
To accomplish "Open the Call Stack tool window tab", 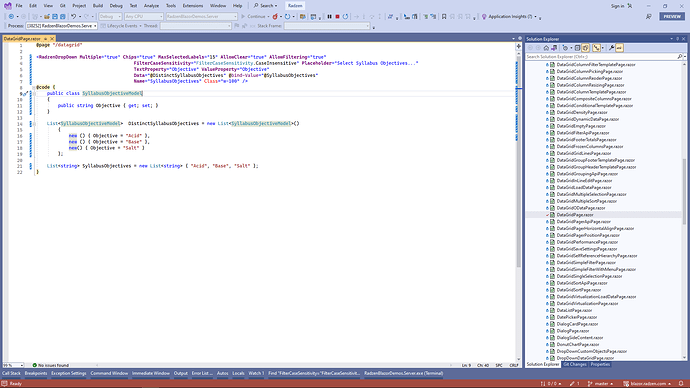I will [x=11, y=373].
